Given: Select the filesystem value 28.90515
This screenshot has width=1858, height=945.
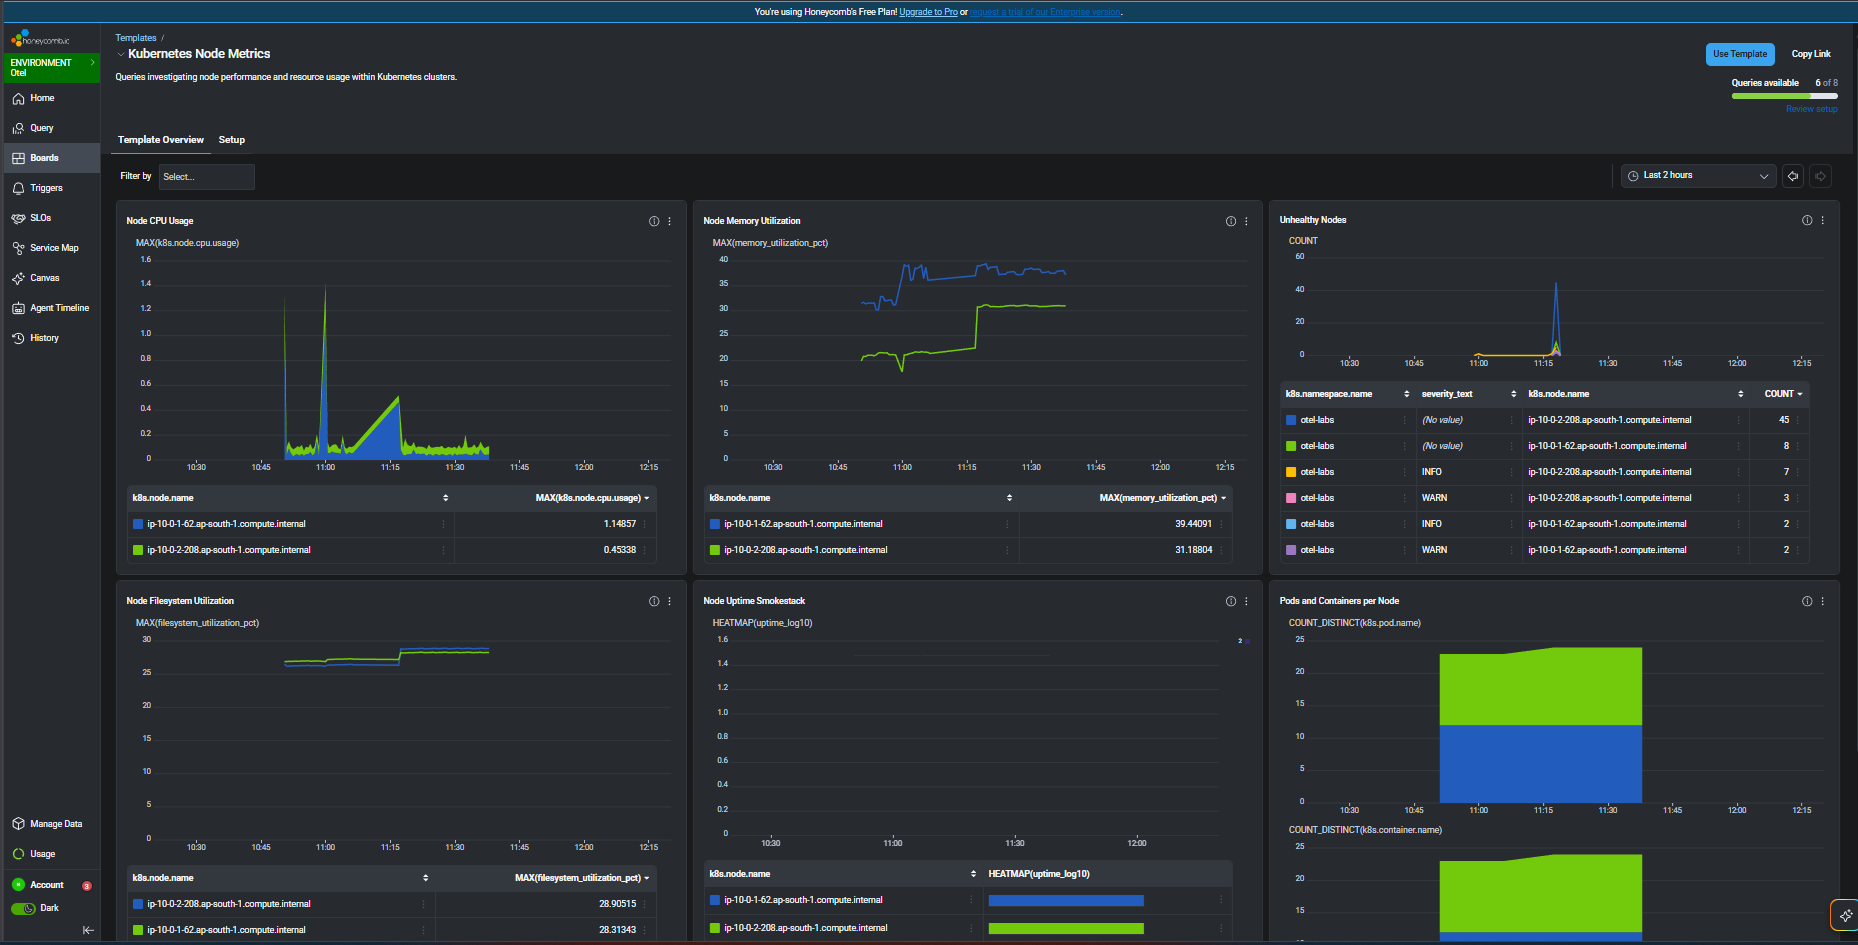Looking at the screenshot, I should [x=618, y=904].
